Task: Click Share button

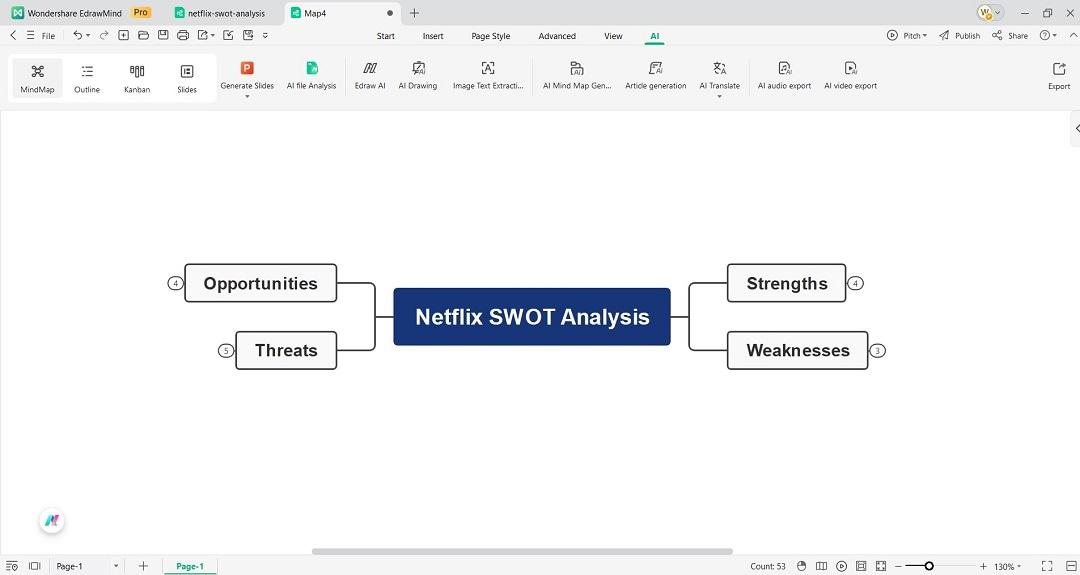Action: coord(1010,35)
